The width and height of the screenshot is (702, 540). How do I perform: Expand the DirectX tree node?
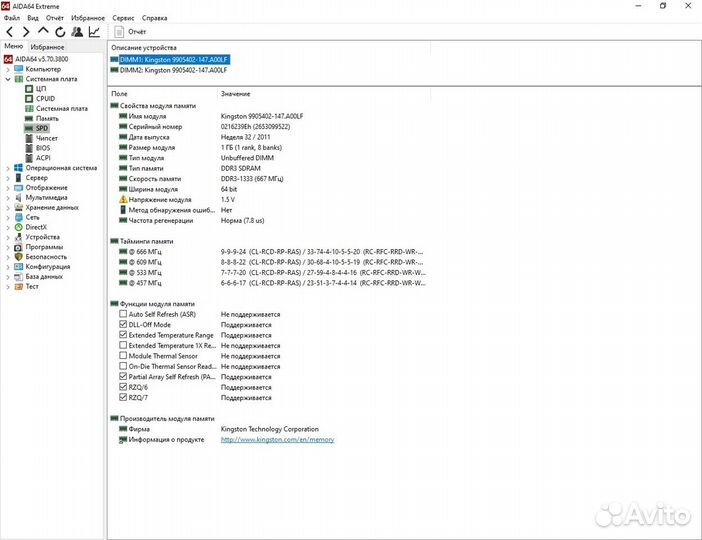[x=8, y=227]
